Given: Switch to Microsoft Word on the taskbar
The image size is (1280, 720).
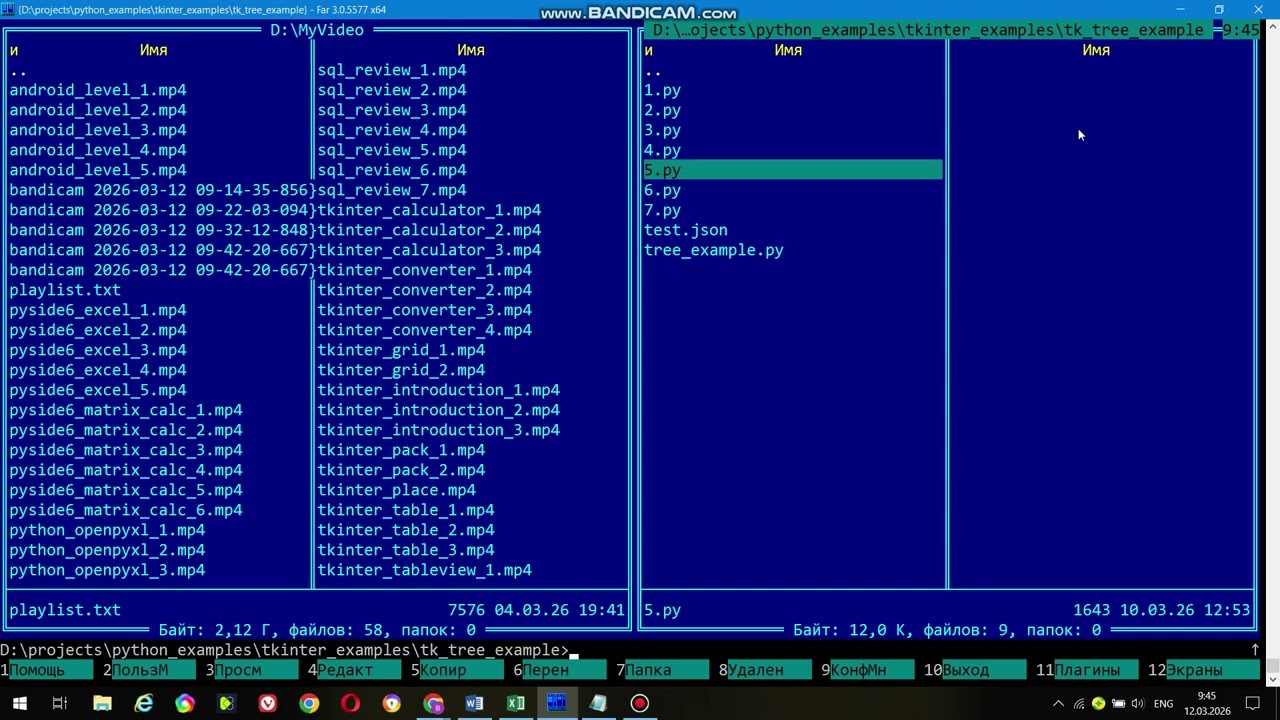Looking at the screenshot, I should pyautogui.click(x=474, y=704).
